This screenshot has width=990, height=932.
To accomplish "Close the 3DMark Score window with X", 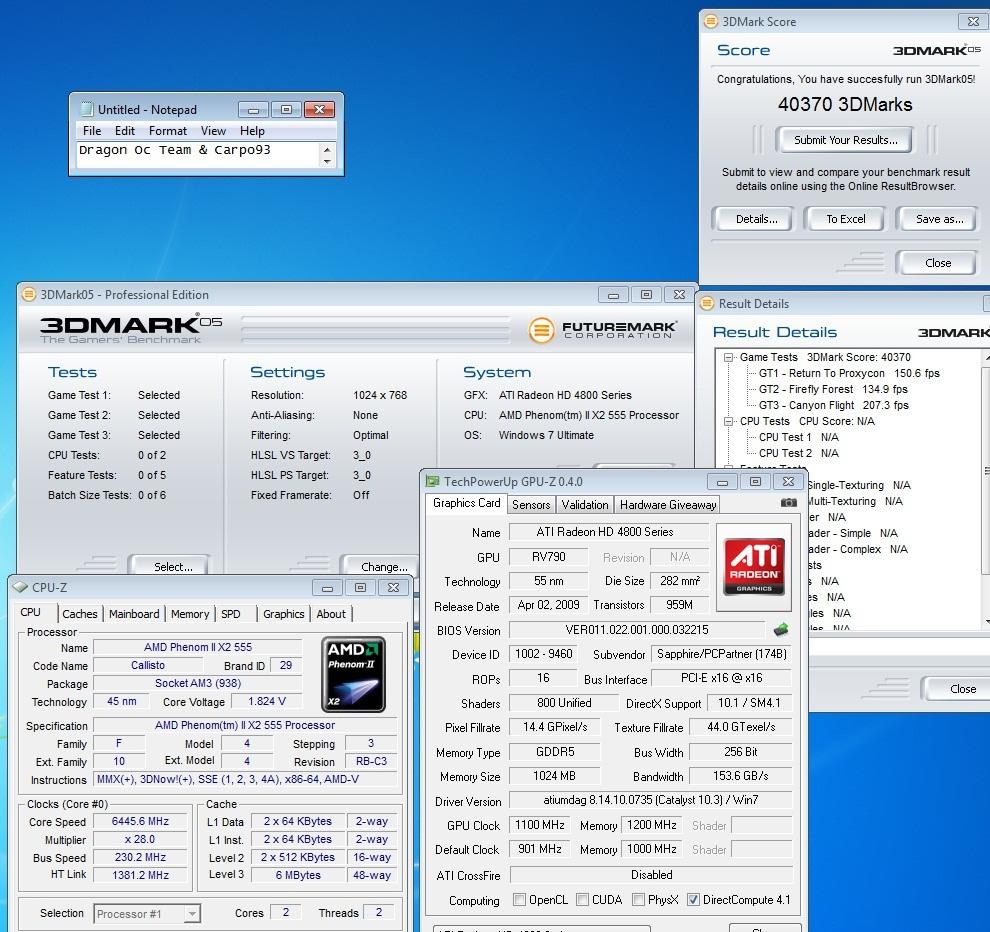I will 973,21.
